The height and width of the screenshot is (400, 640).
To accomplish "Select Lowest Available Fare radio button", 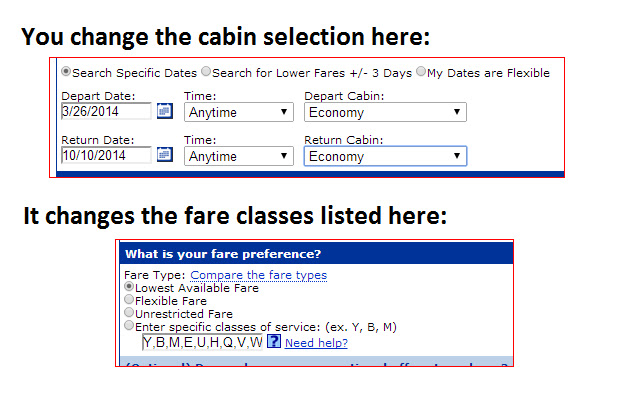I will pos(129,288).
